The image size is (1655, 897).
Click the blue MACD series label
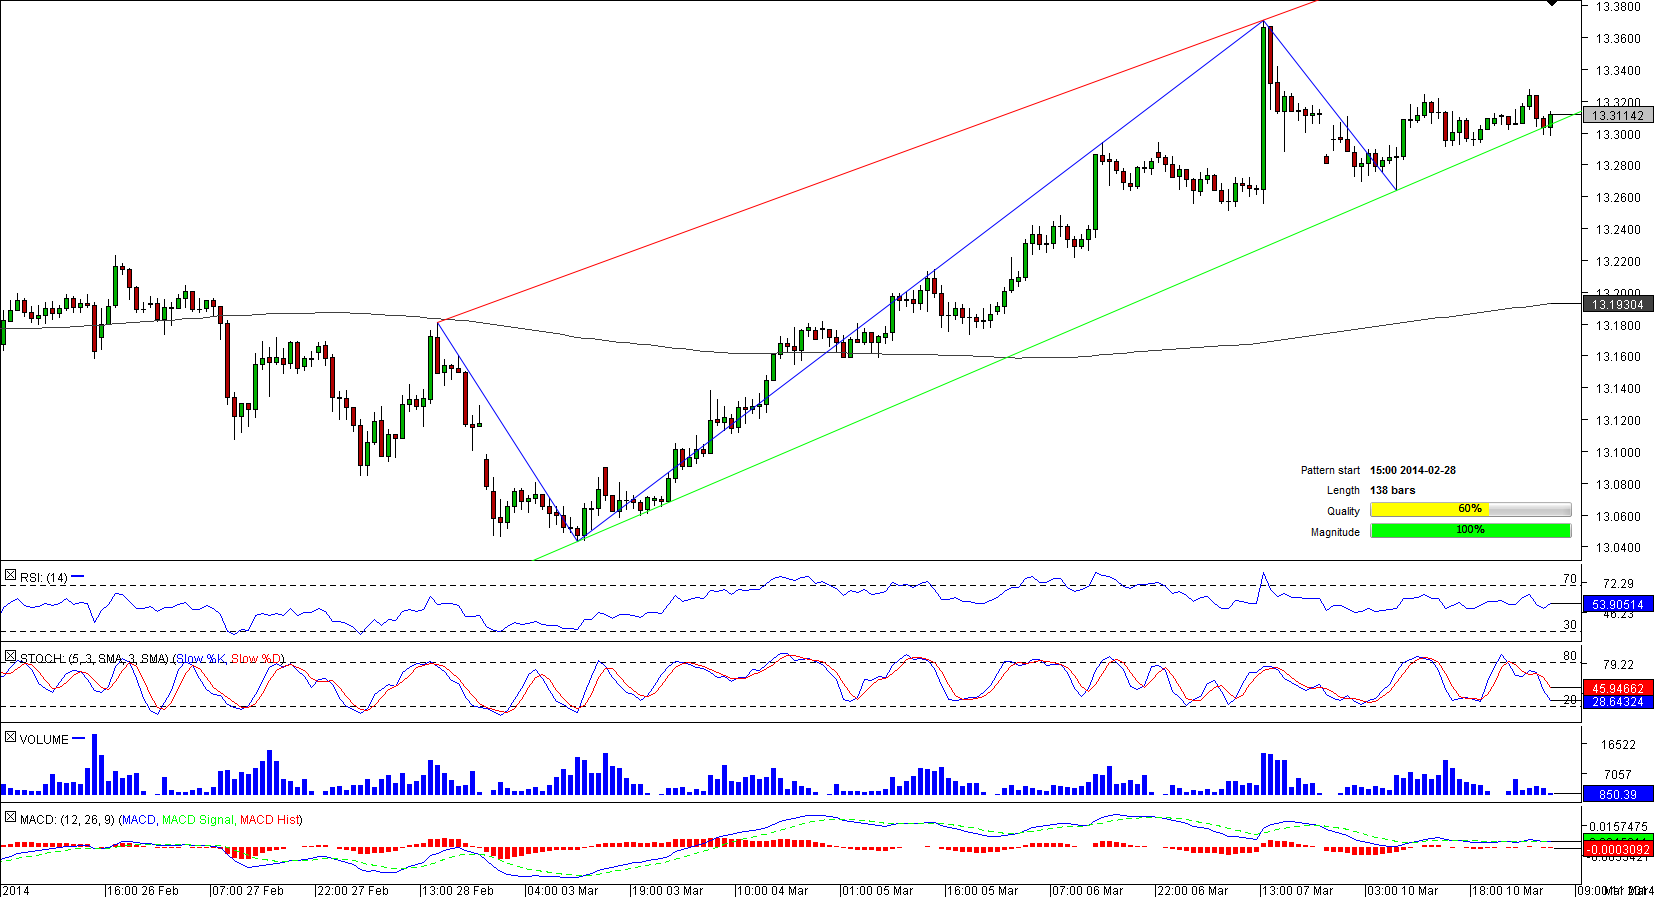138,820
